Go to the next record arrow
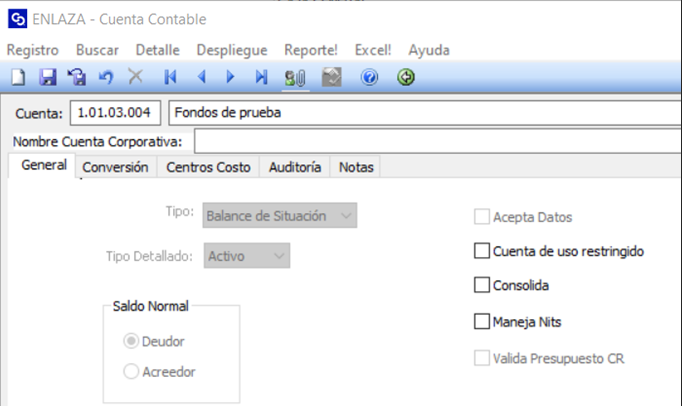This screenshot has width=682, height=406. pos(231,77)
